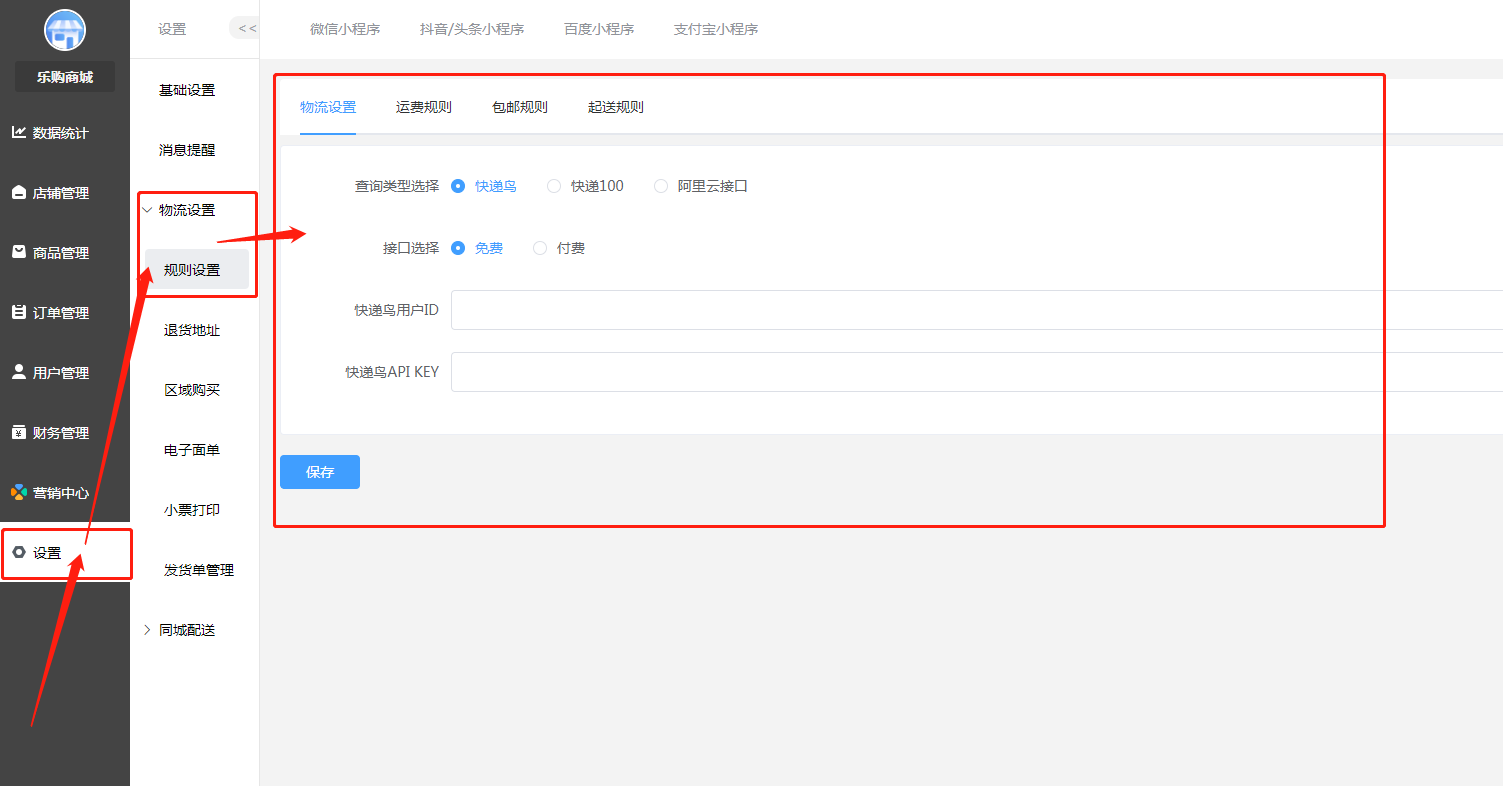Open 电子面单 submenu item
This screenshot has width=1503, height=786.
tap(192, 450)
